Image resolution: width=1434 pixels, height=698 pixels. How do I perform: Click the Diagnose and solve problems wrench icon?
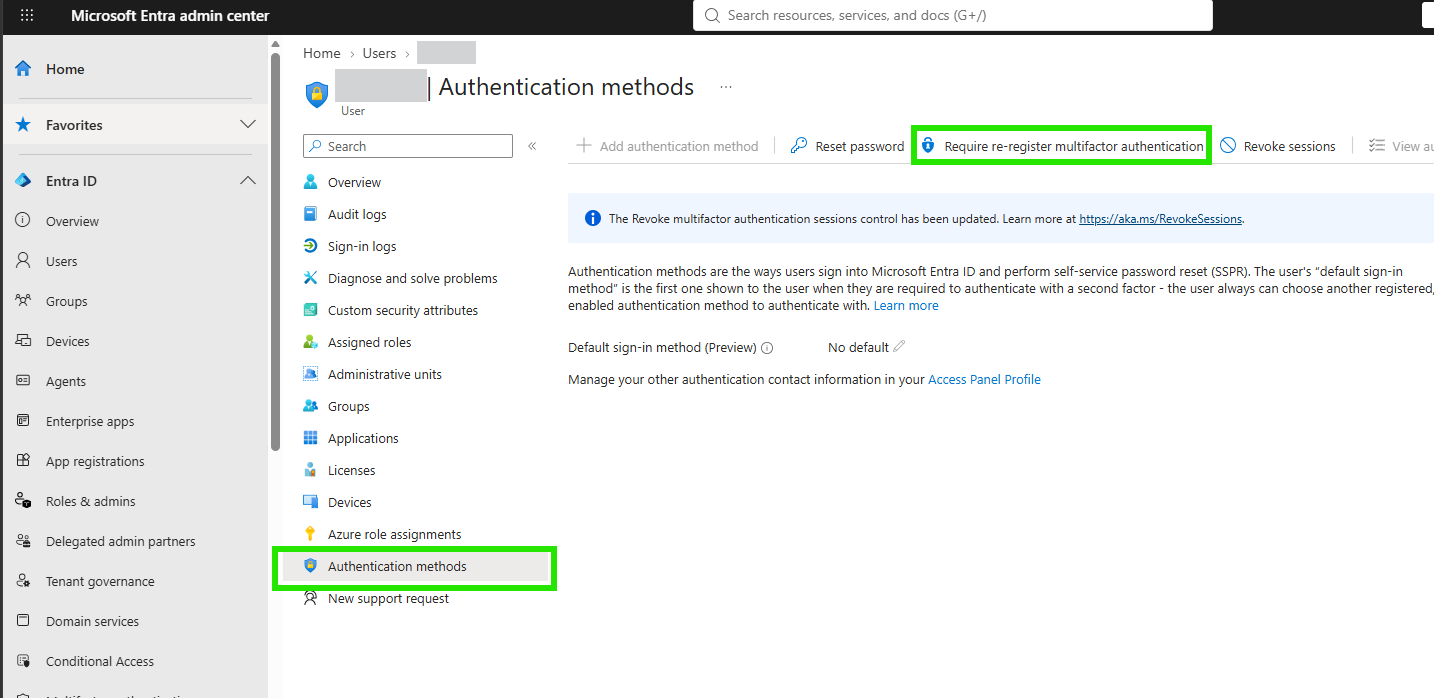(310, 278)
